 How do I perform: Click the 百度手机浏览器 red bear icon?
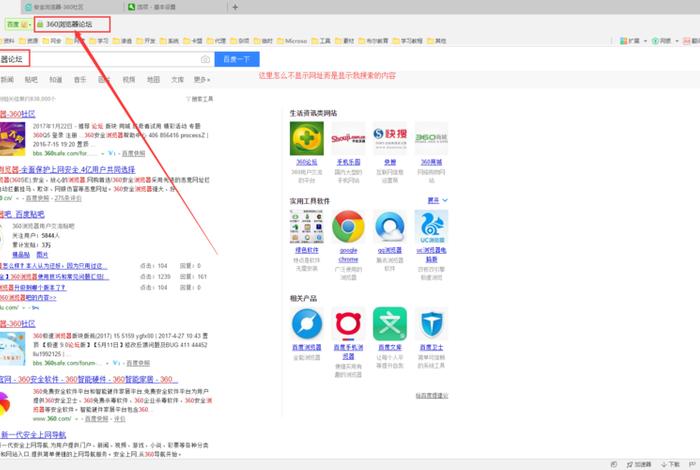point(348,324)
